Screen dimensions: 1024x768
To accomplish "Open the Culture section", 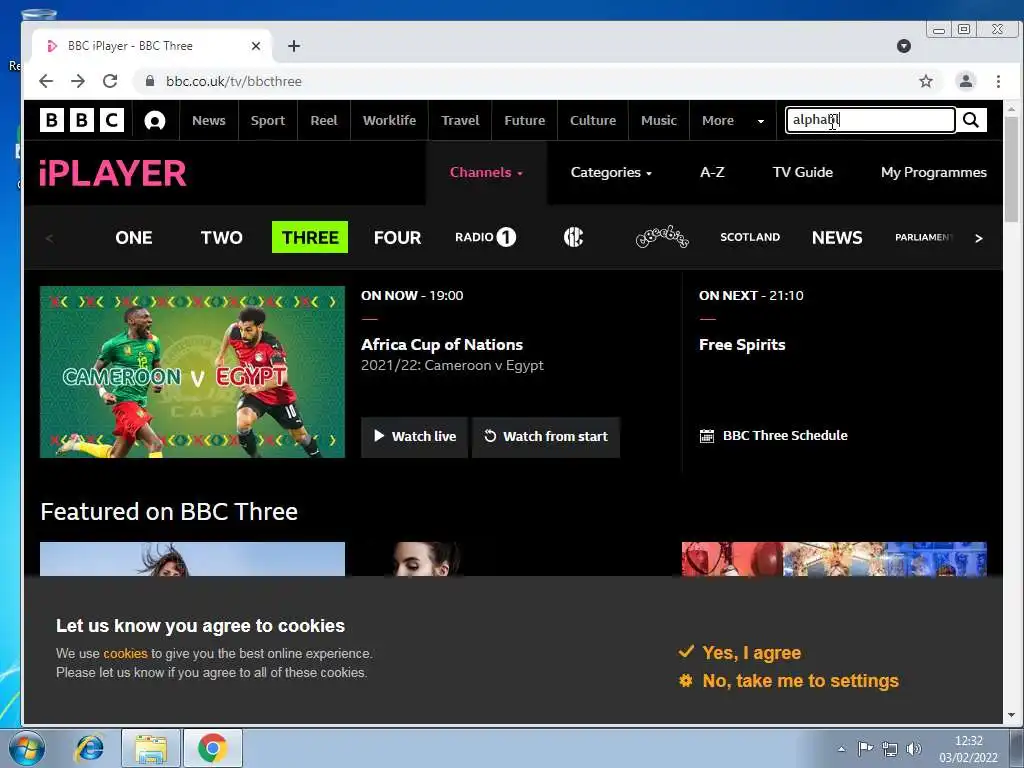I will coord(593,120).
